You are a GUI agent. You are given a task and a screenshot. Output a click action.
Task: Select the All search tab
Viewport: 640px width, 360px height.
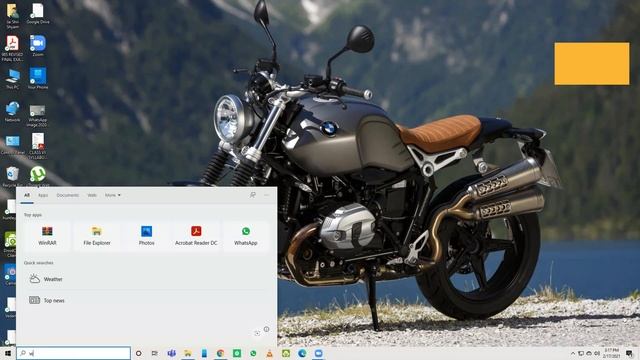27,196
